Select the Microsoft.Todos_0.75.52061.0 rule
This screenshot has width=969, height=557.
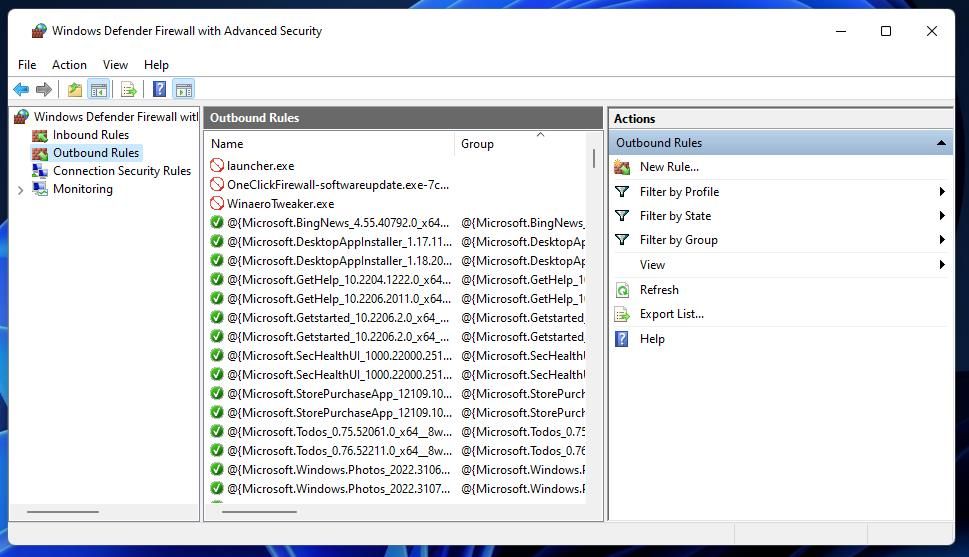click(x=339, y=432)
